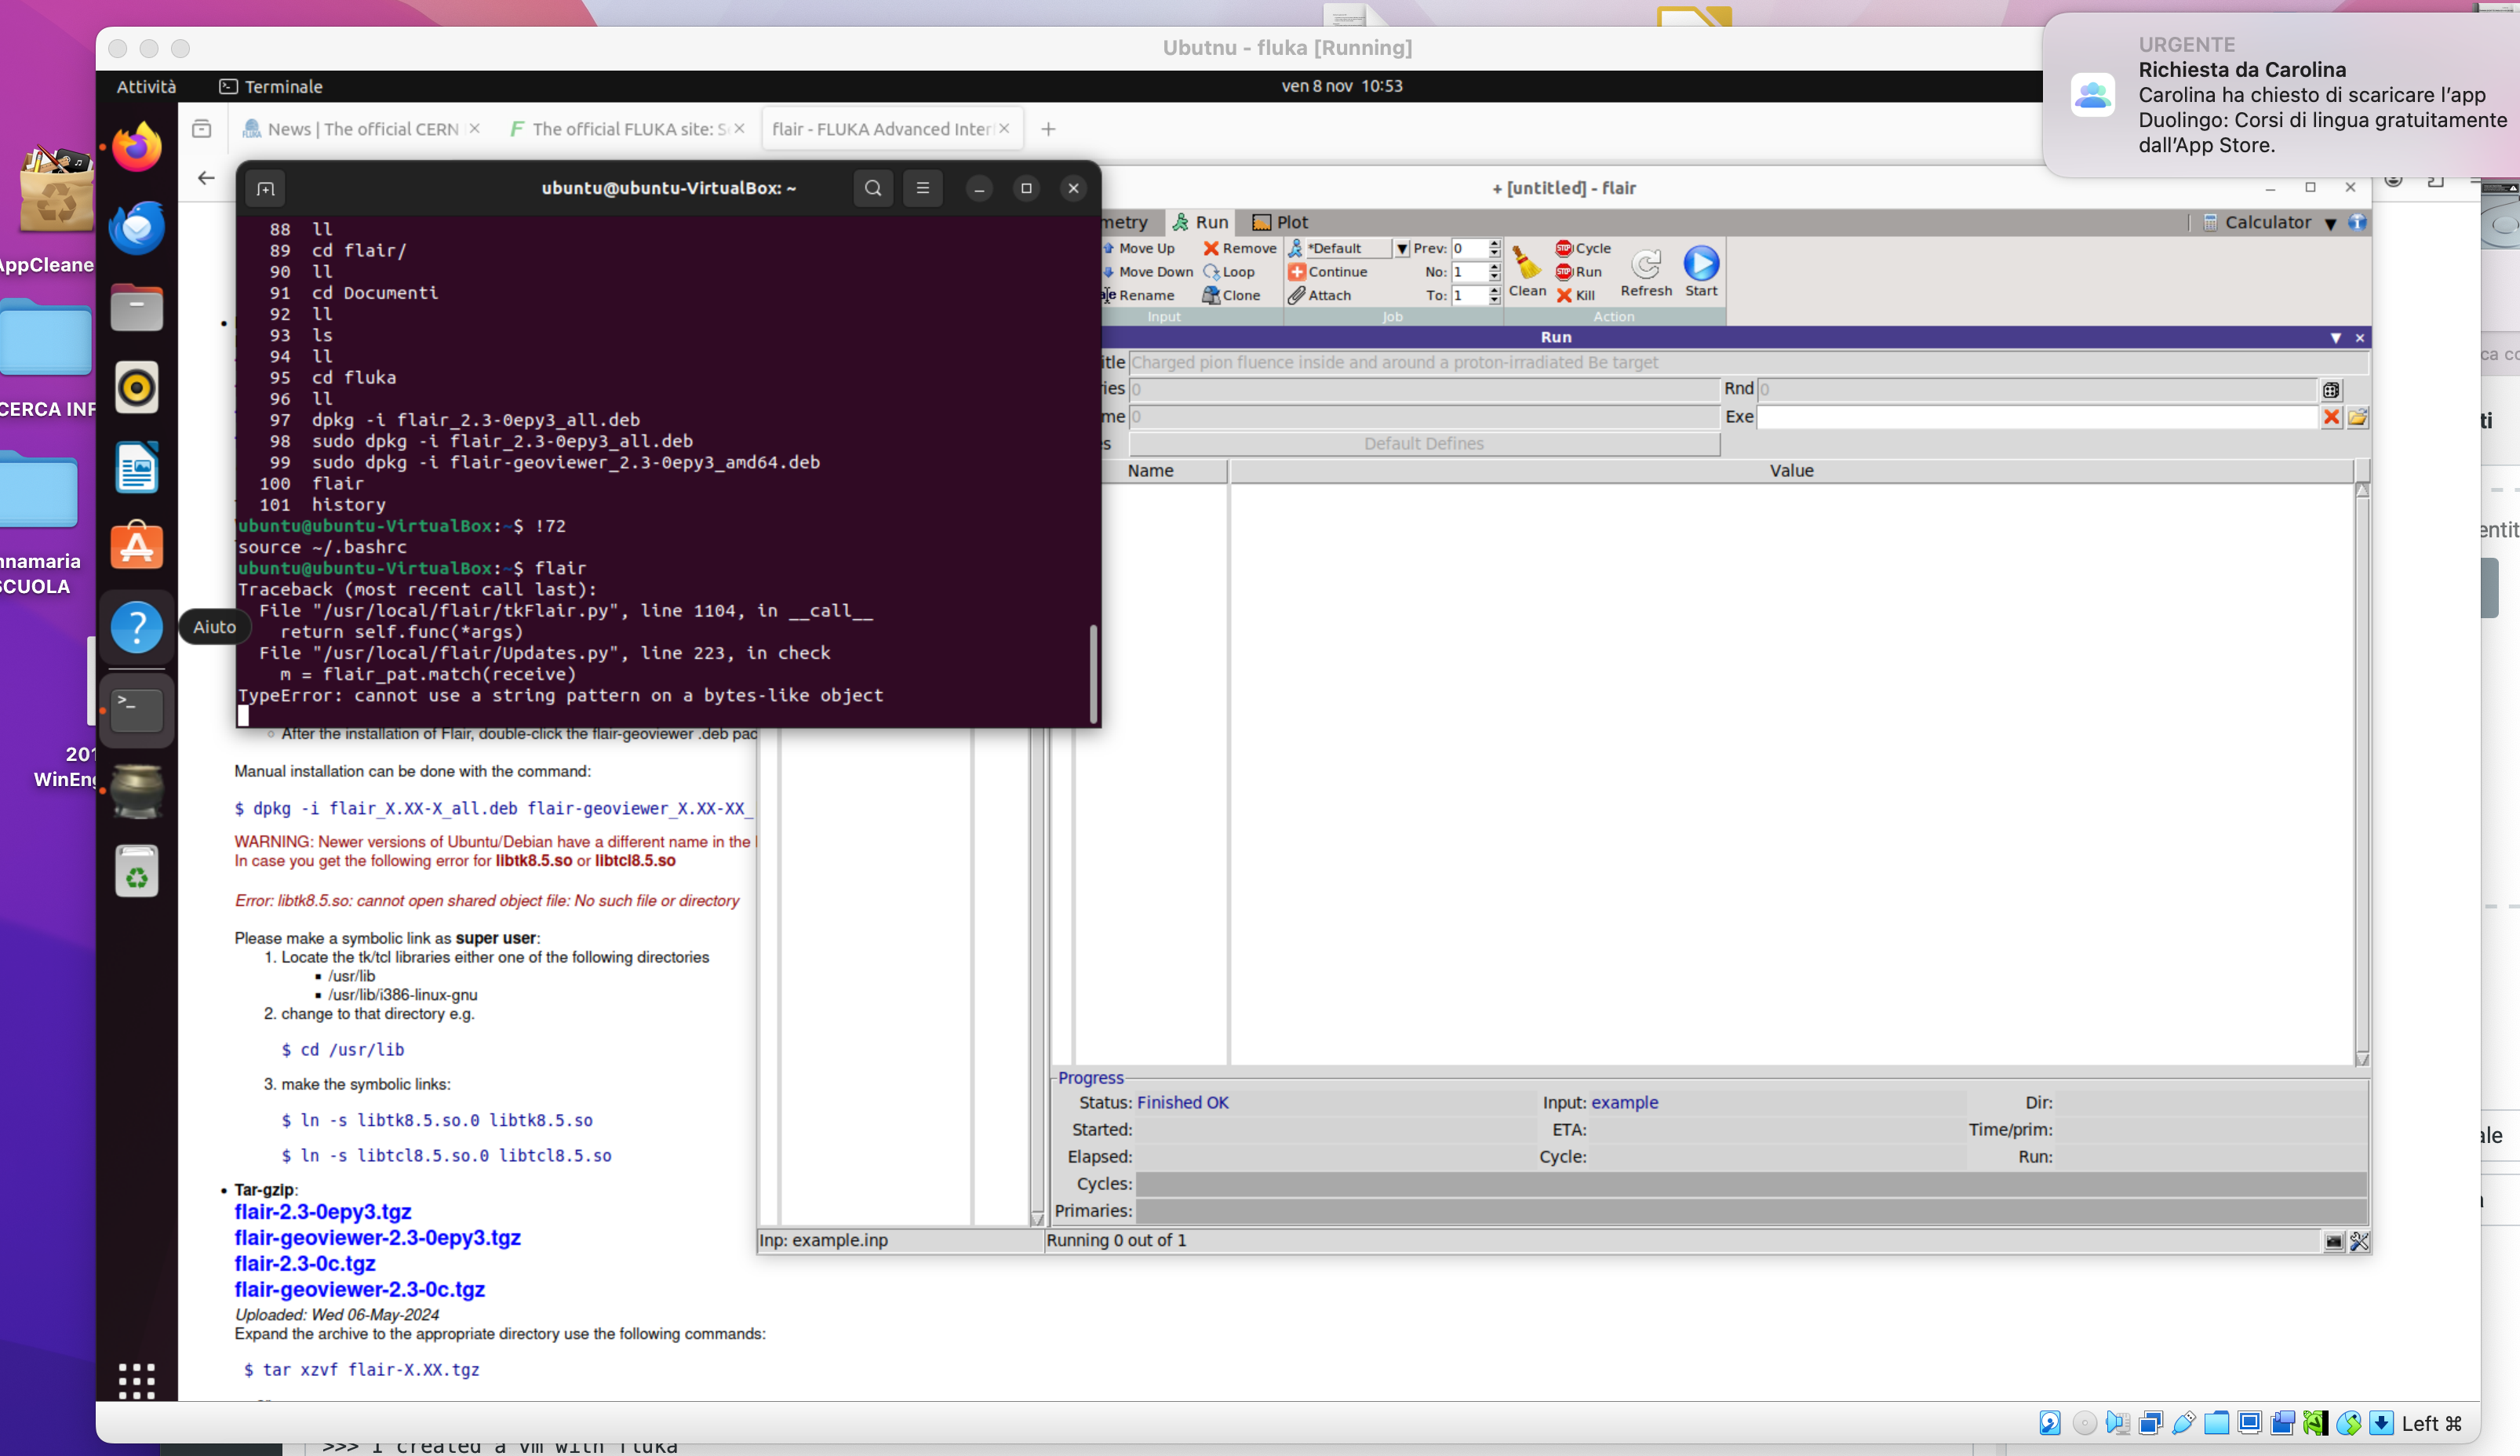Image resolution: width=2520 pixels, height=1456 pixels.
Task: Click the Default Defines button
Action: pos(1424,444)
